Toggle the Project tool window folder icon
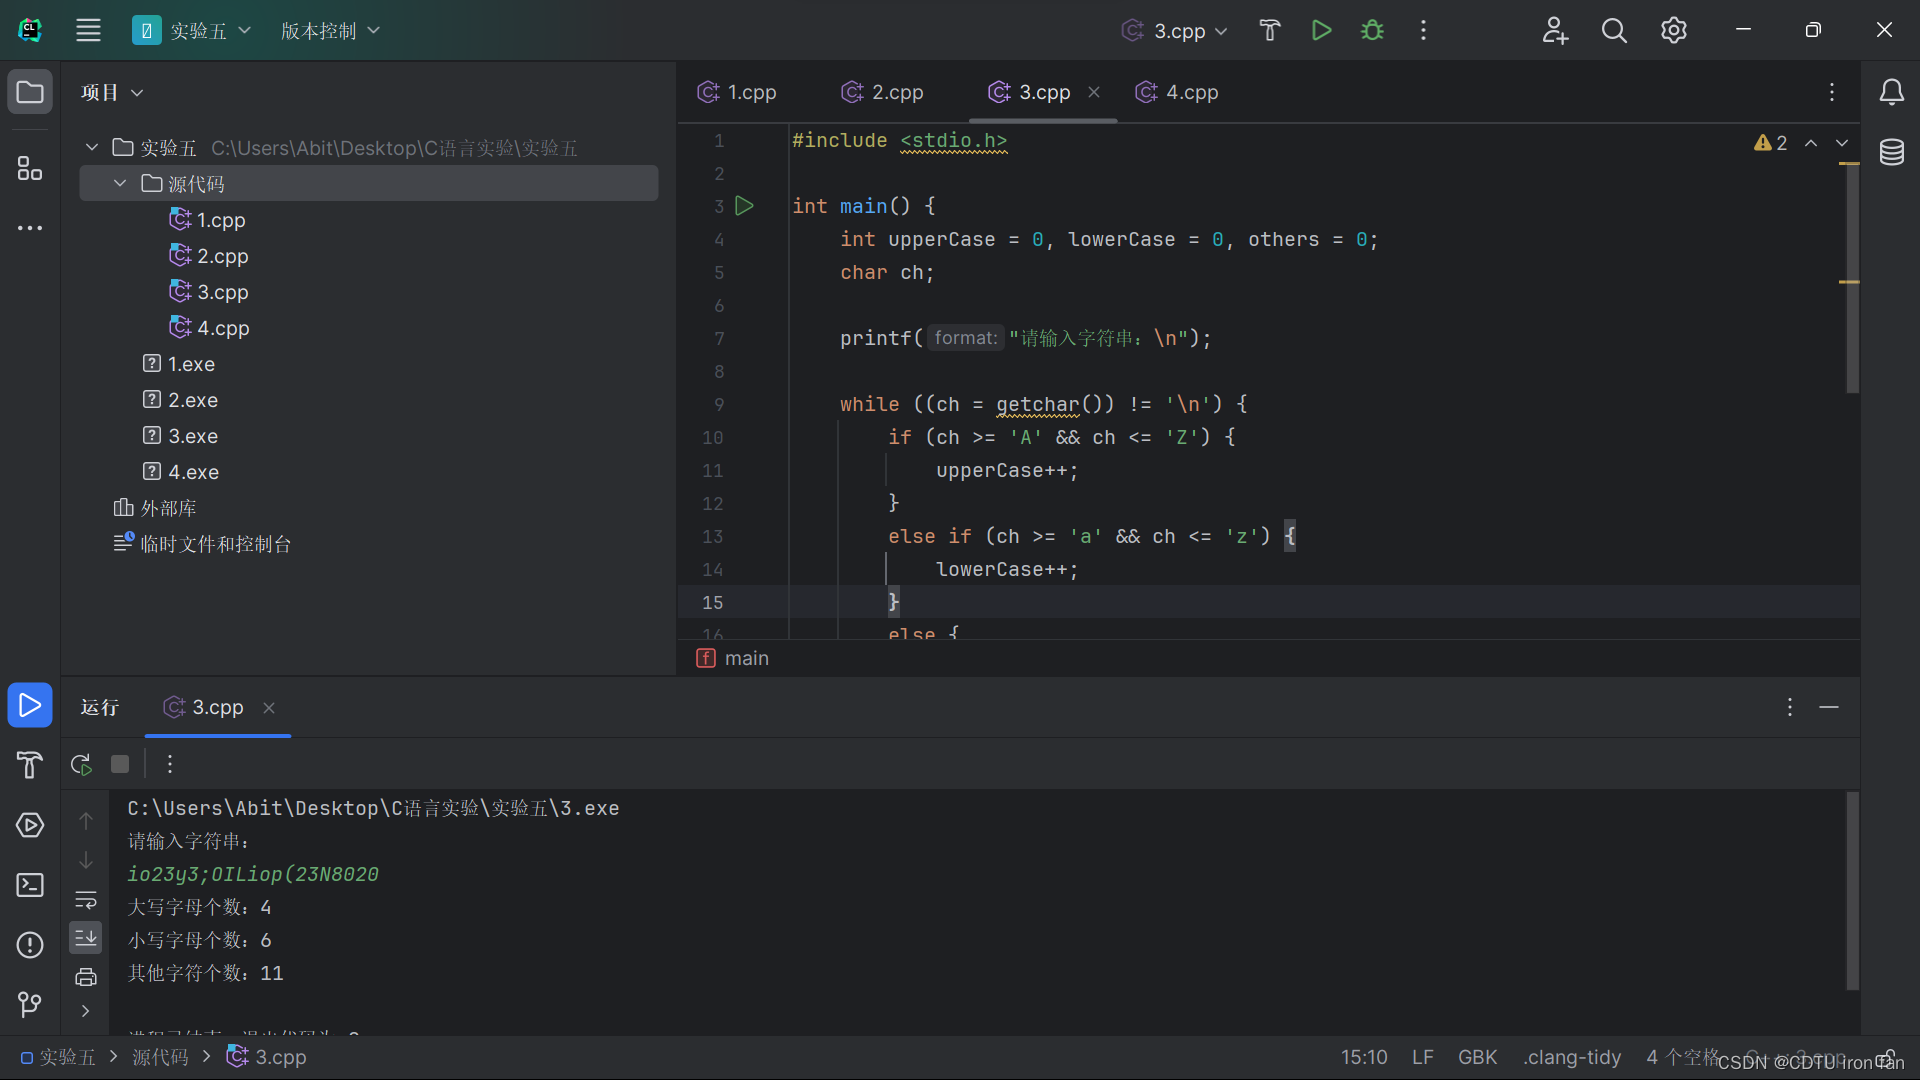 30,92
